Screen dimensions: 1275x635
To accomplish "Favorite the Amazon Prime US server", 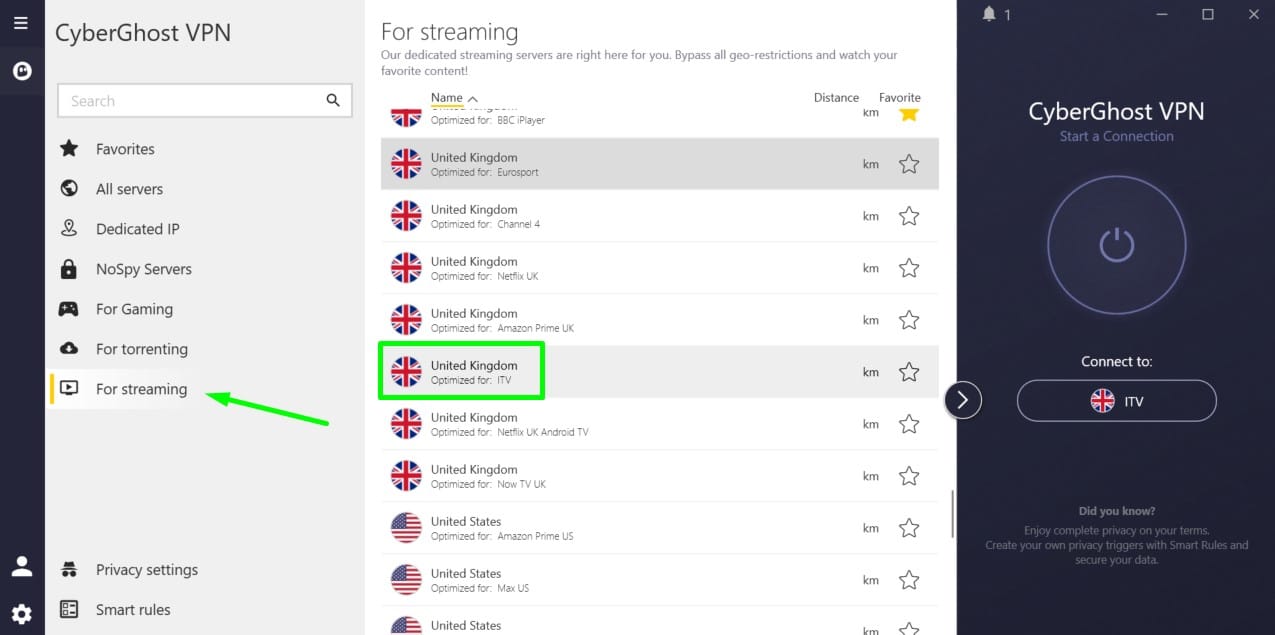I will pyautogui.click(x=908, y=528).
